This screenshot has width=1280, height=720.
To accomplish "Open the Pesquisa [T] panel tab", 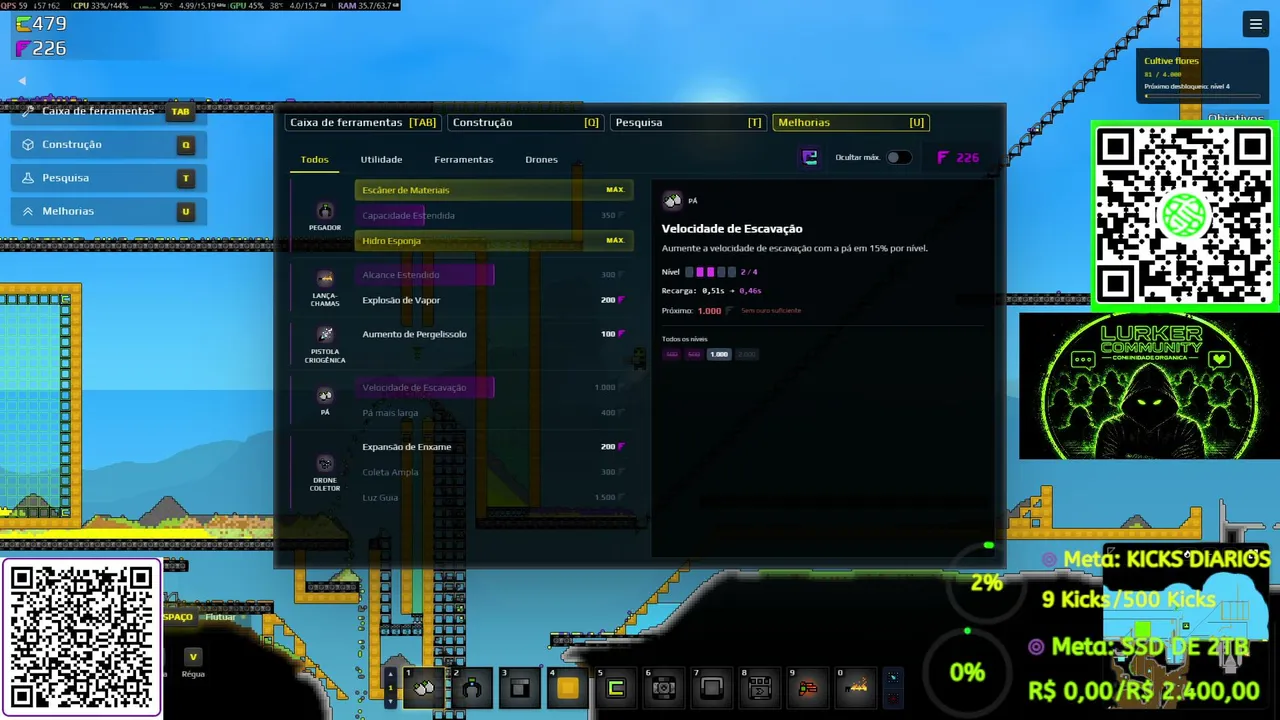I will tap(688, 123).
